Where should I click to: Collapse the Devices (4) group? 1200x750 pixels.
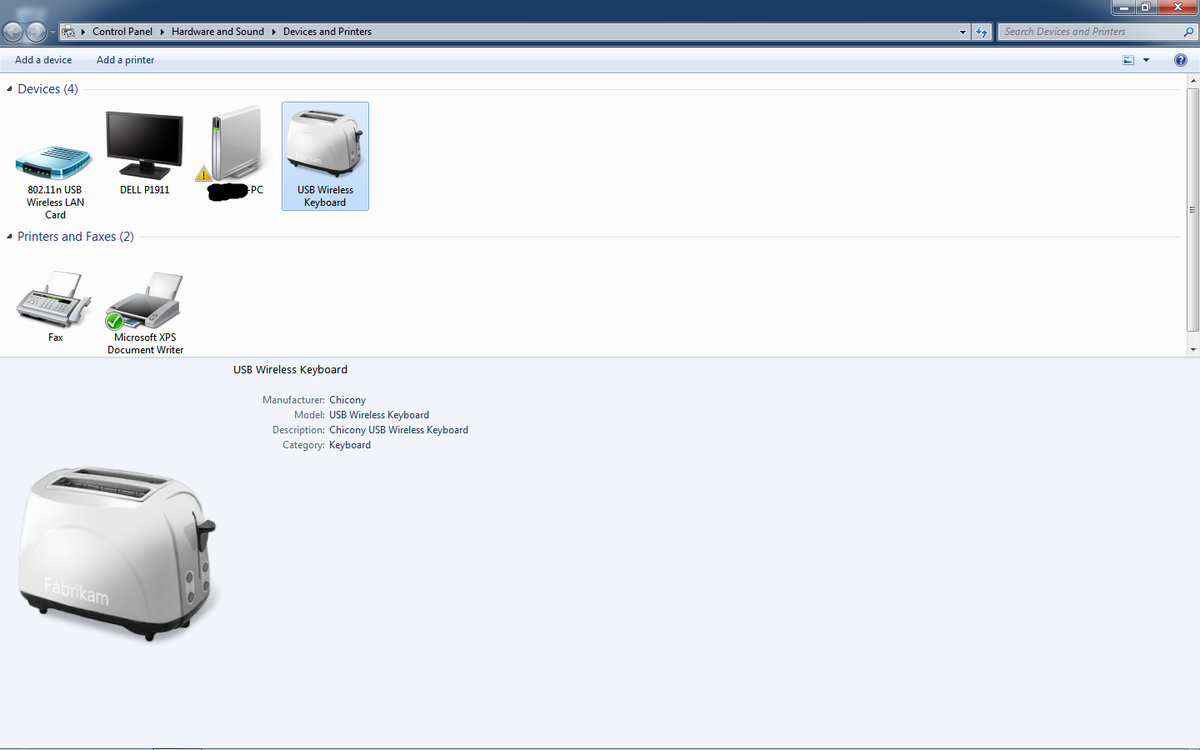[9, 89]
